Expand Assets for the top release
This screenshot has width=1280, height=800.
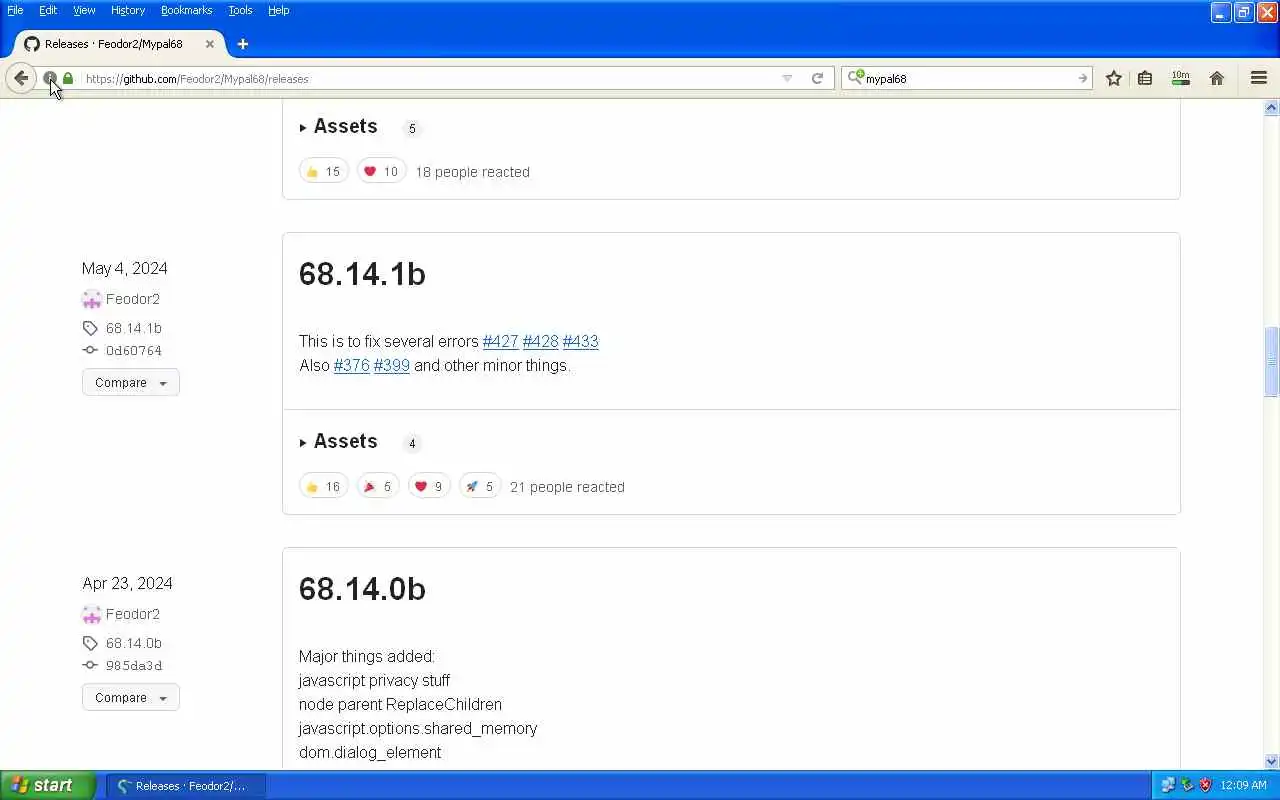(x=338, y=127)
